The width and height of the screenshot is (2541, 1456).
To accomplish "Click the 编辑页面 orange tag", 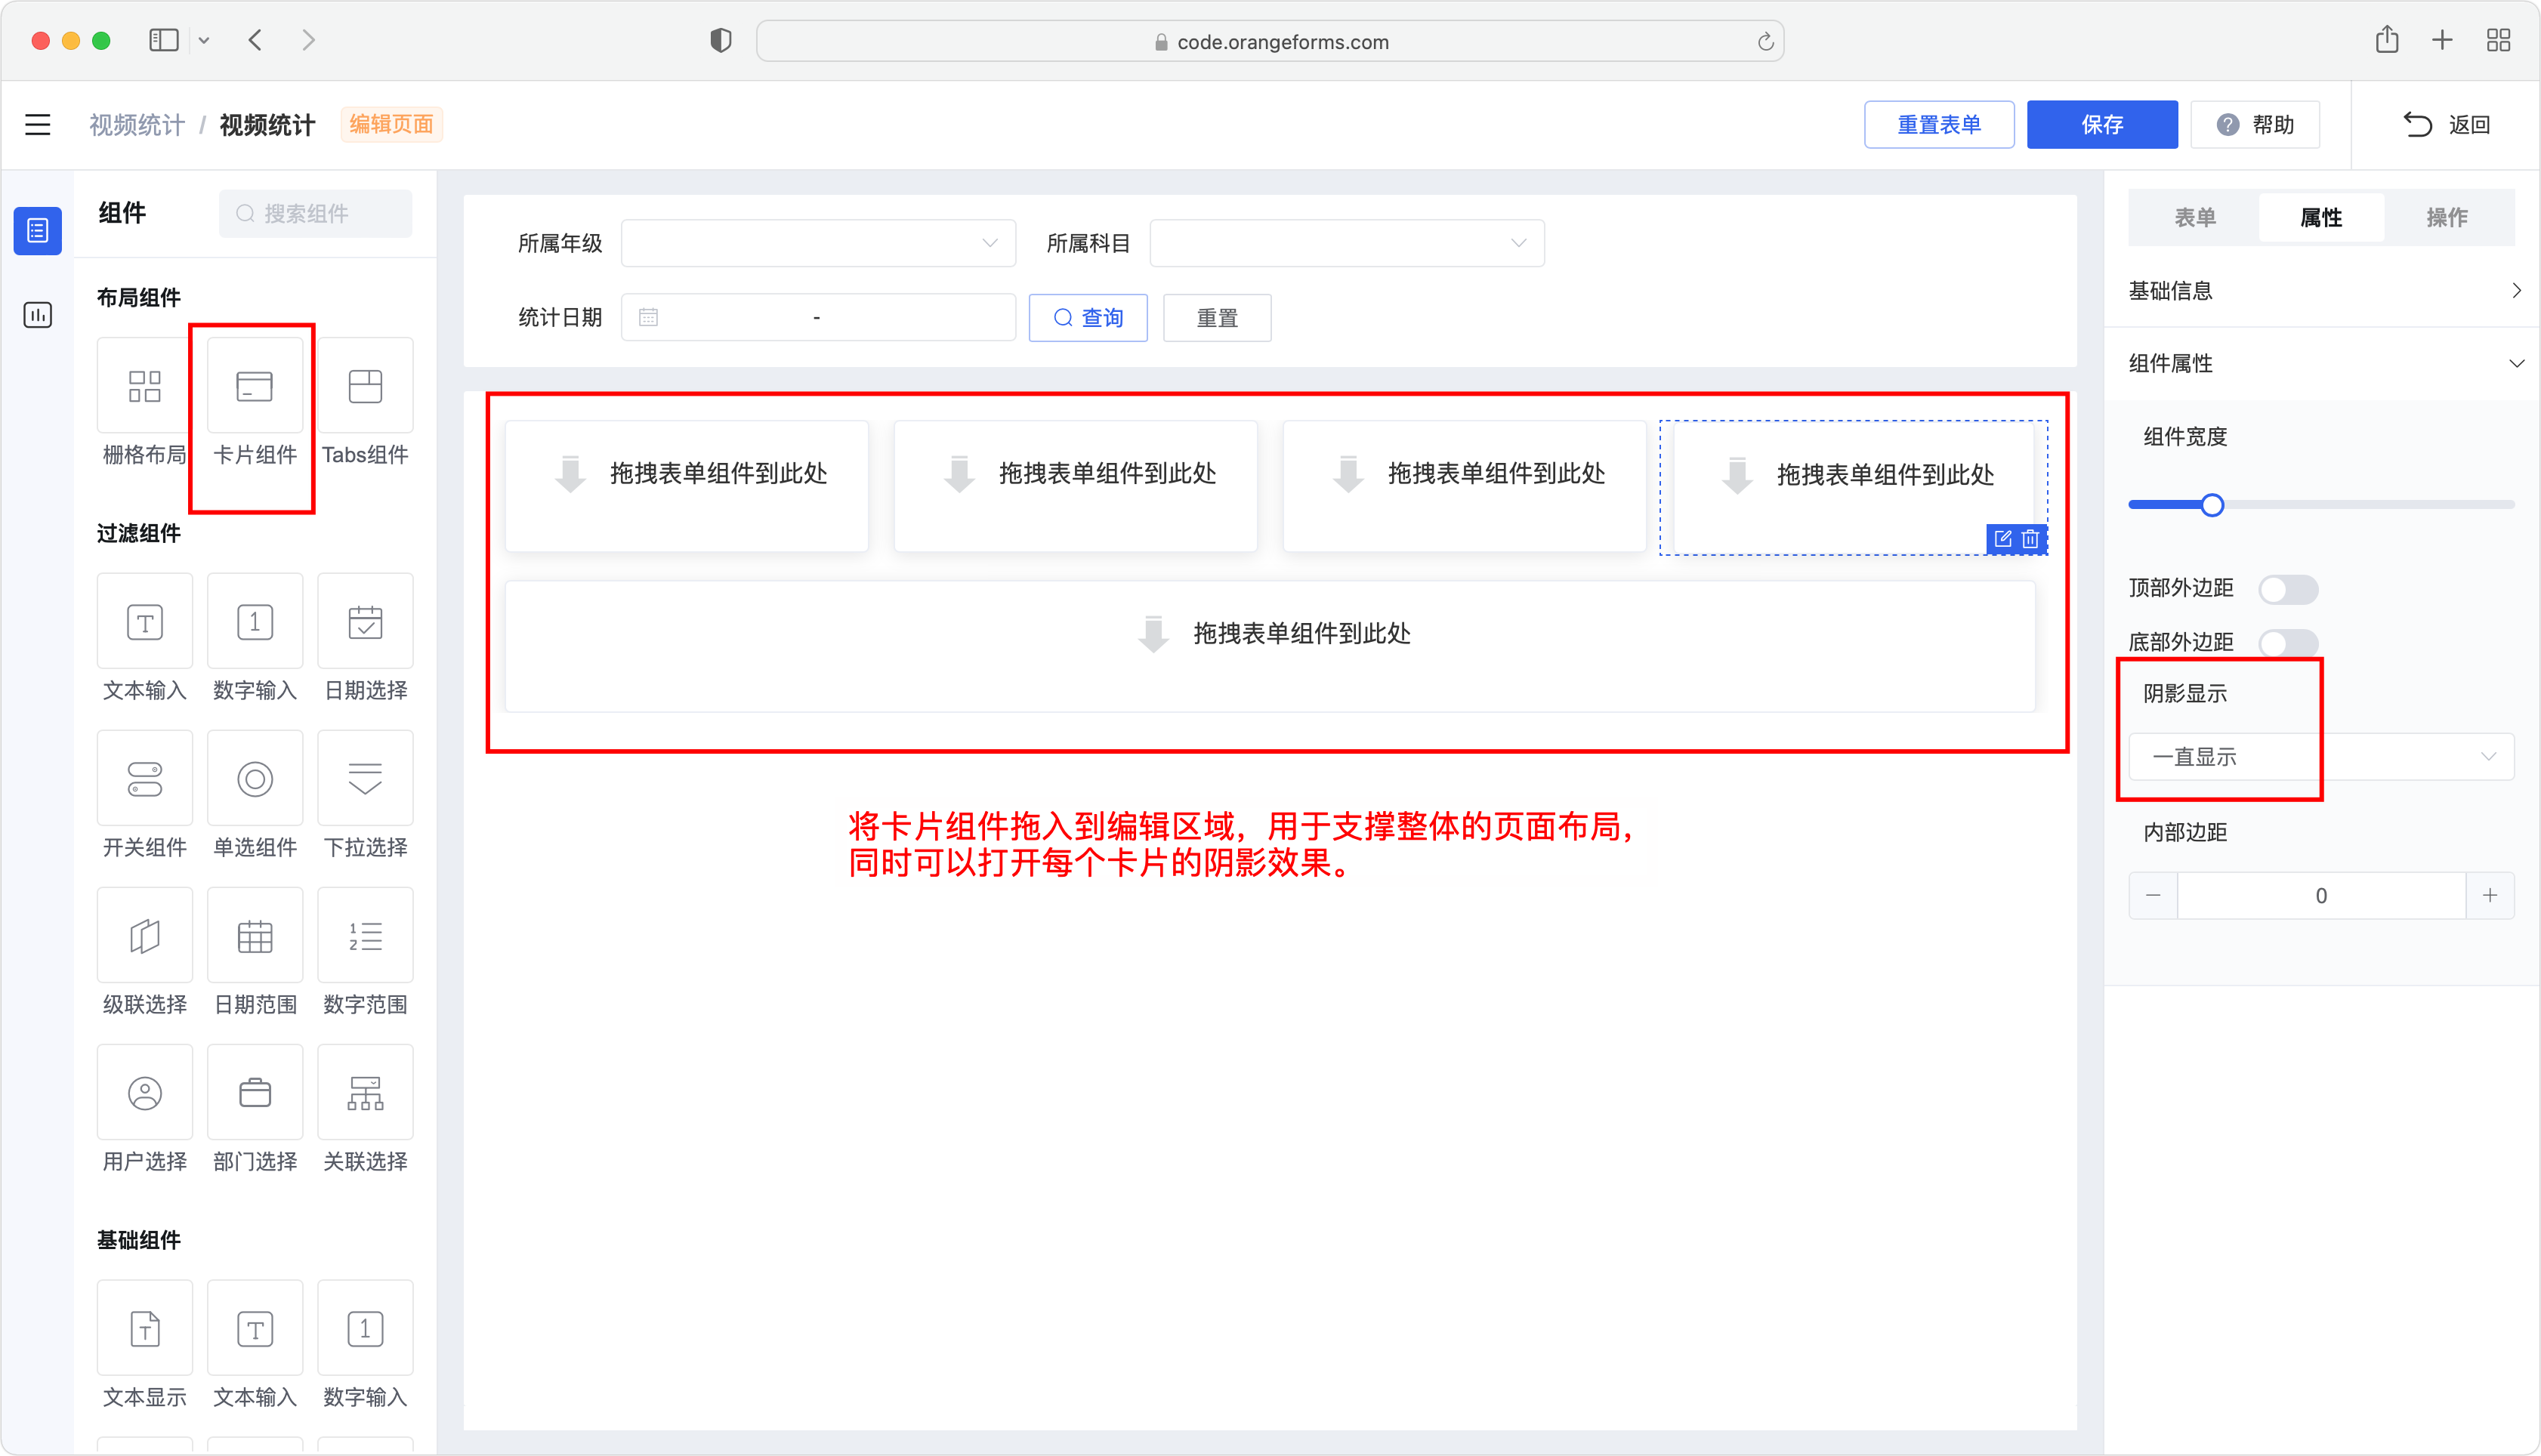I will tap(392, 125).
